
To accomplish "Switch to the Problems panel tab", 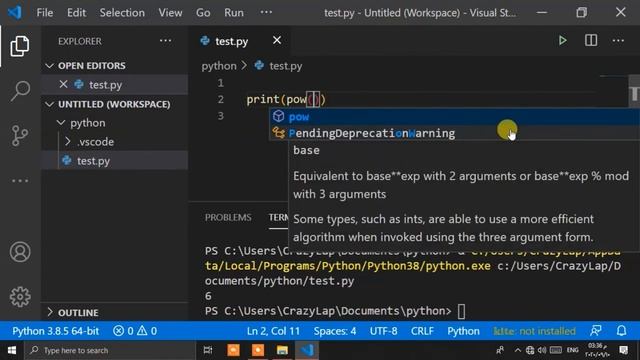I will tap(228, 217).
